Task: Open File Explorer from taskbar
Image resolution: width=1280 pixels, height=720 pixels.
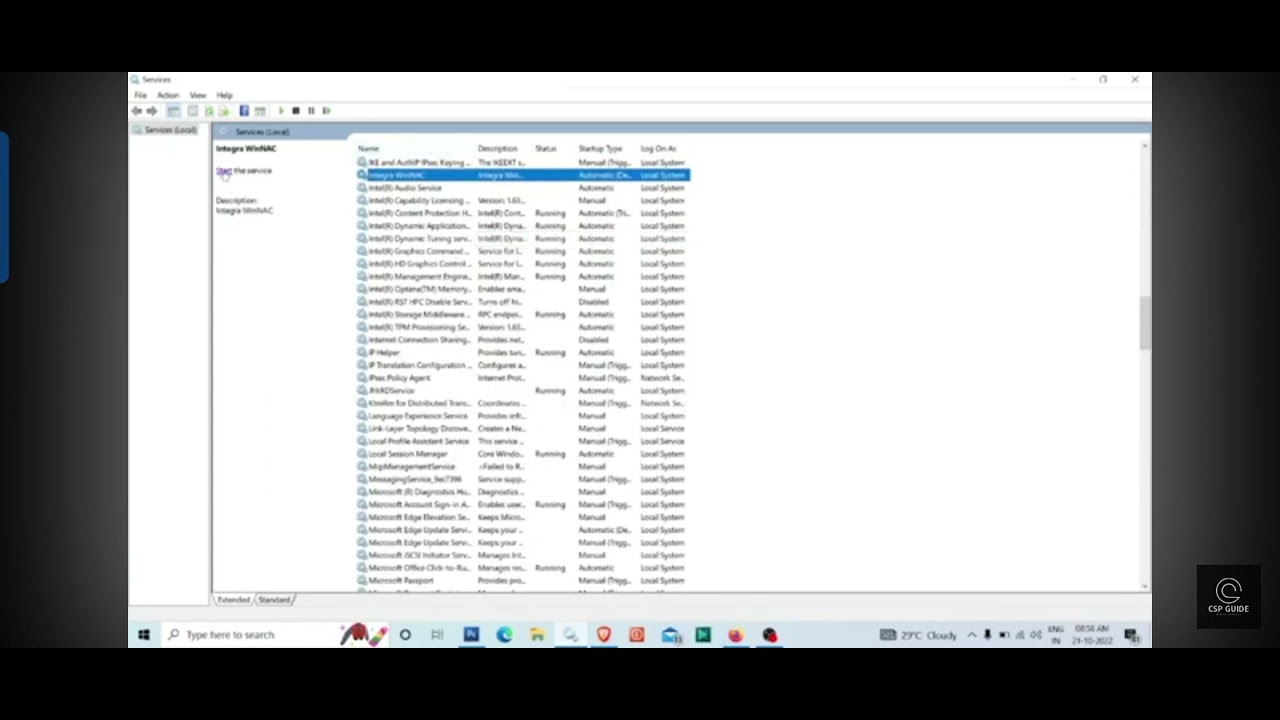Action: (537, 635)
